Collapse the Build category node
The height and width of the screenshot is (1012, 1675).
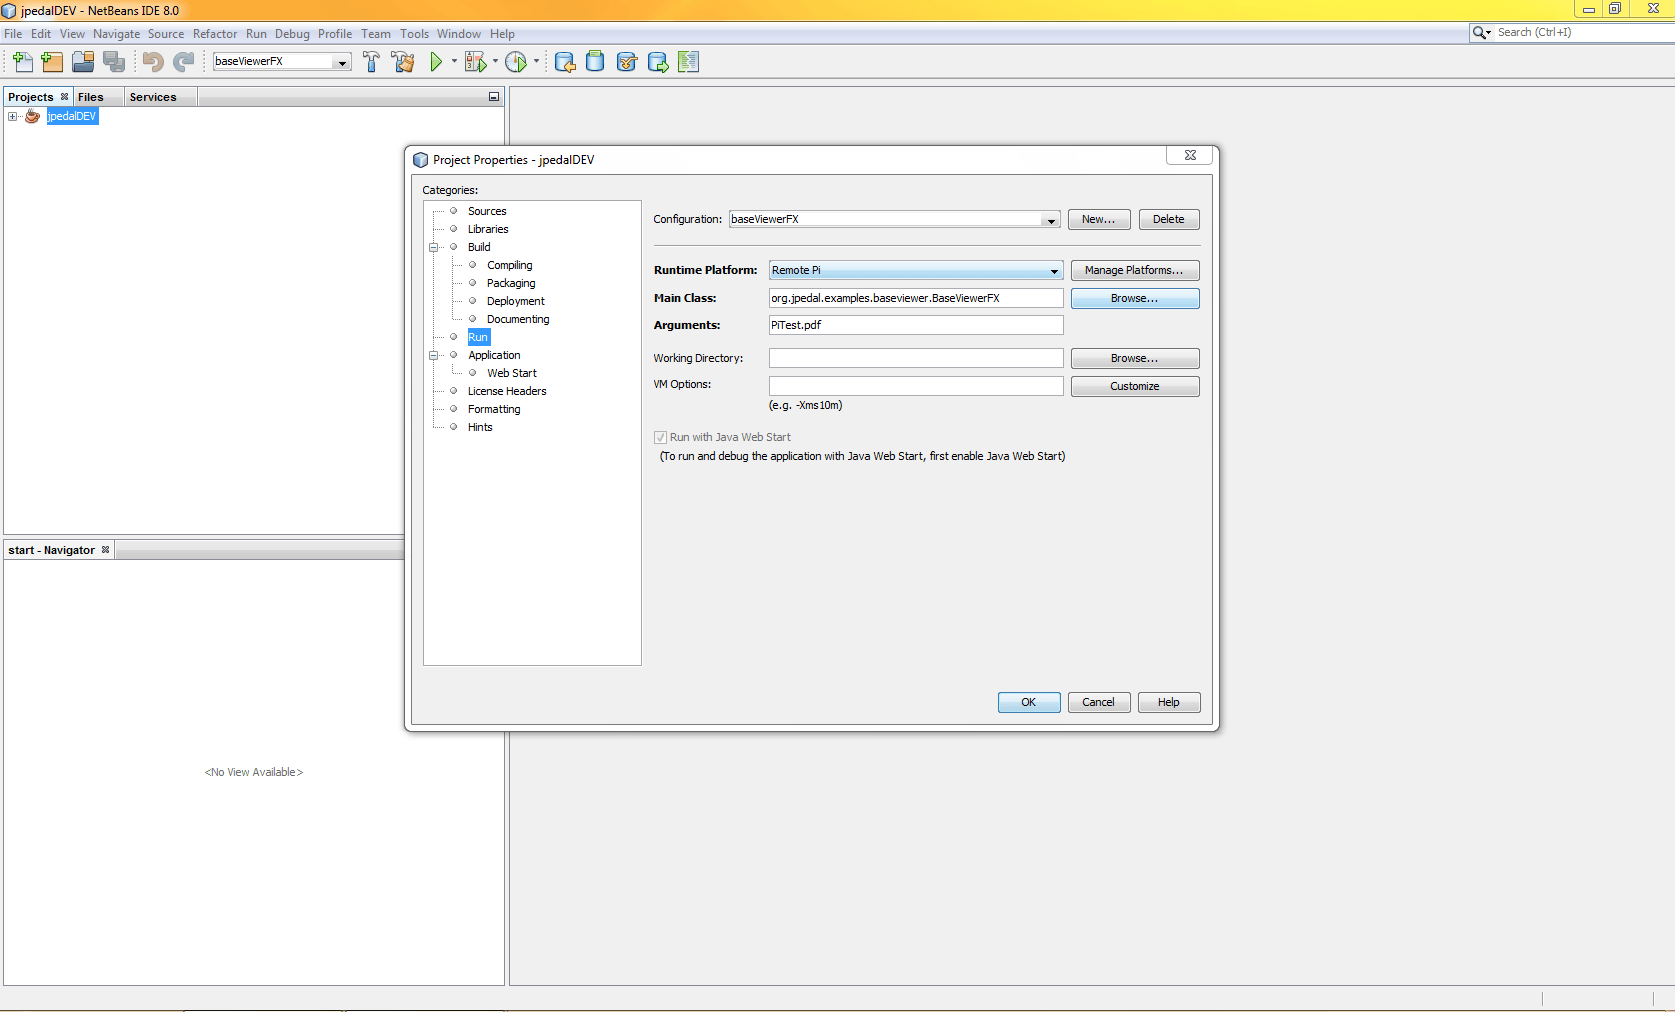[x=434, y=248]
